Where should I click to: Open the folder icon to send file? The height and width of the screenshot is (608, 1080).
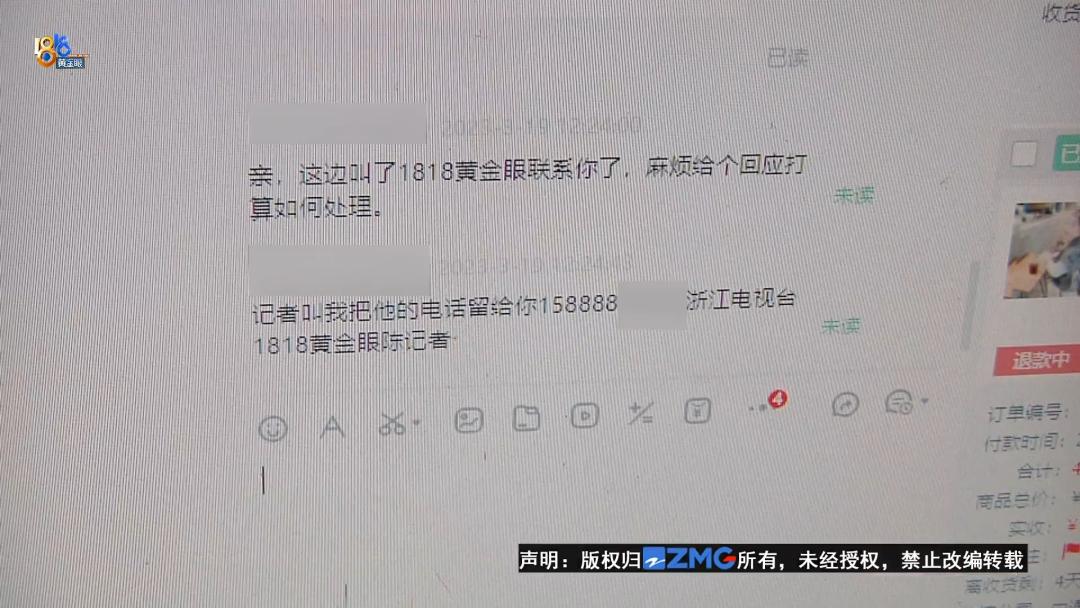526,417
